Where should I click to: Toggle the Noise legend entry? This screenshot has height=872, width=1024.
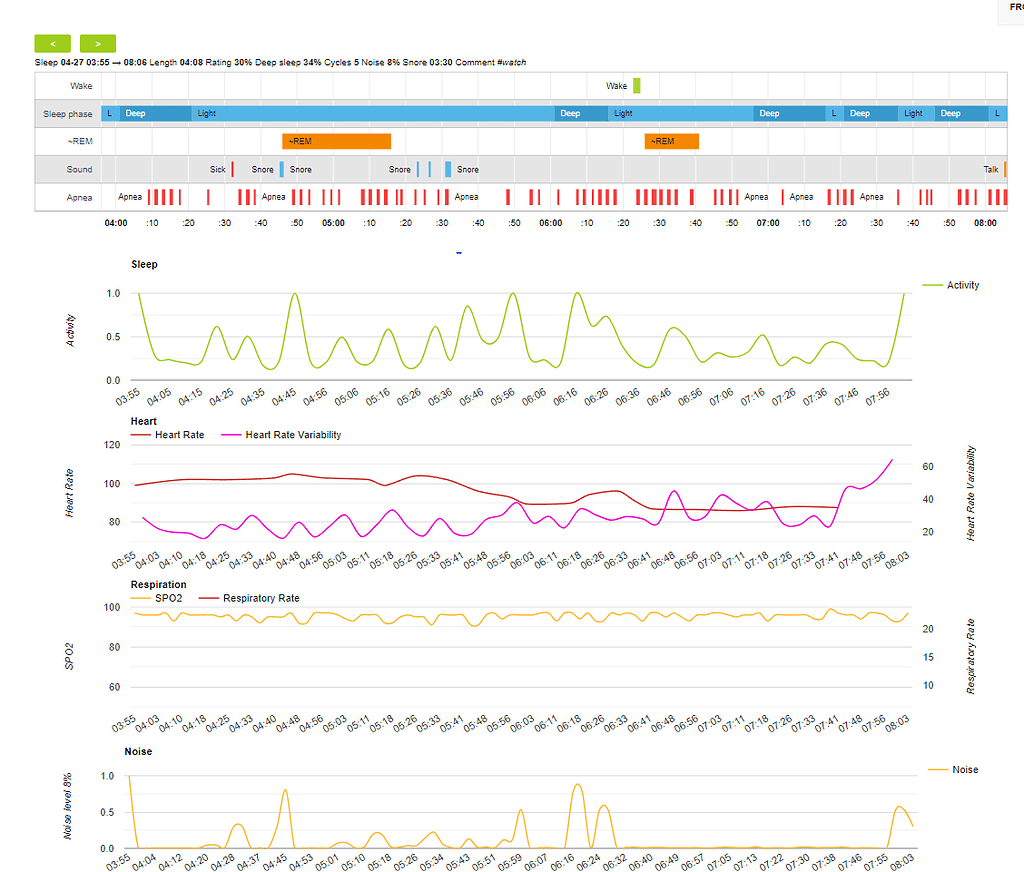(x=953, y=770)
